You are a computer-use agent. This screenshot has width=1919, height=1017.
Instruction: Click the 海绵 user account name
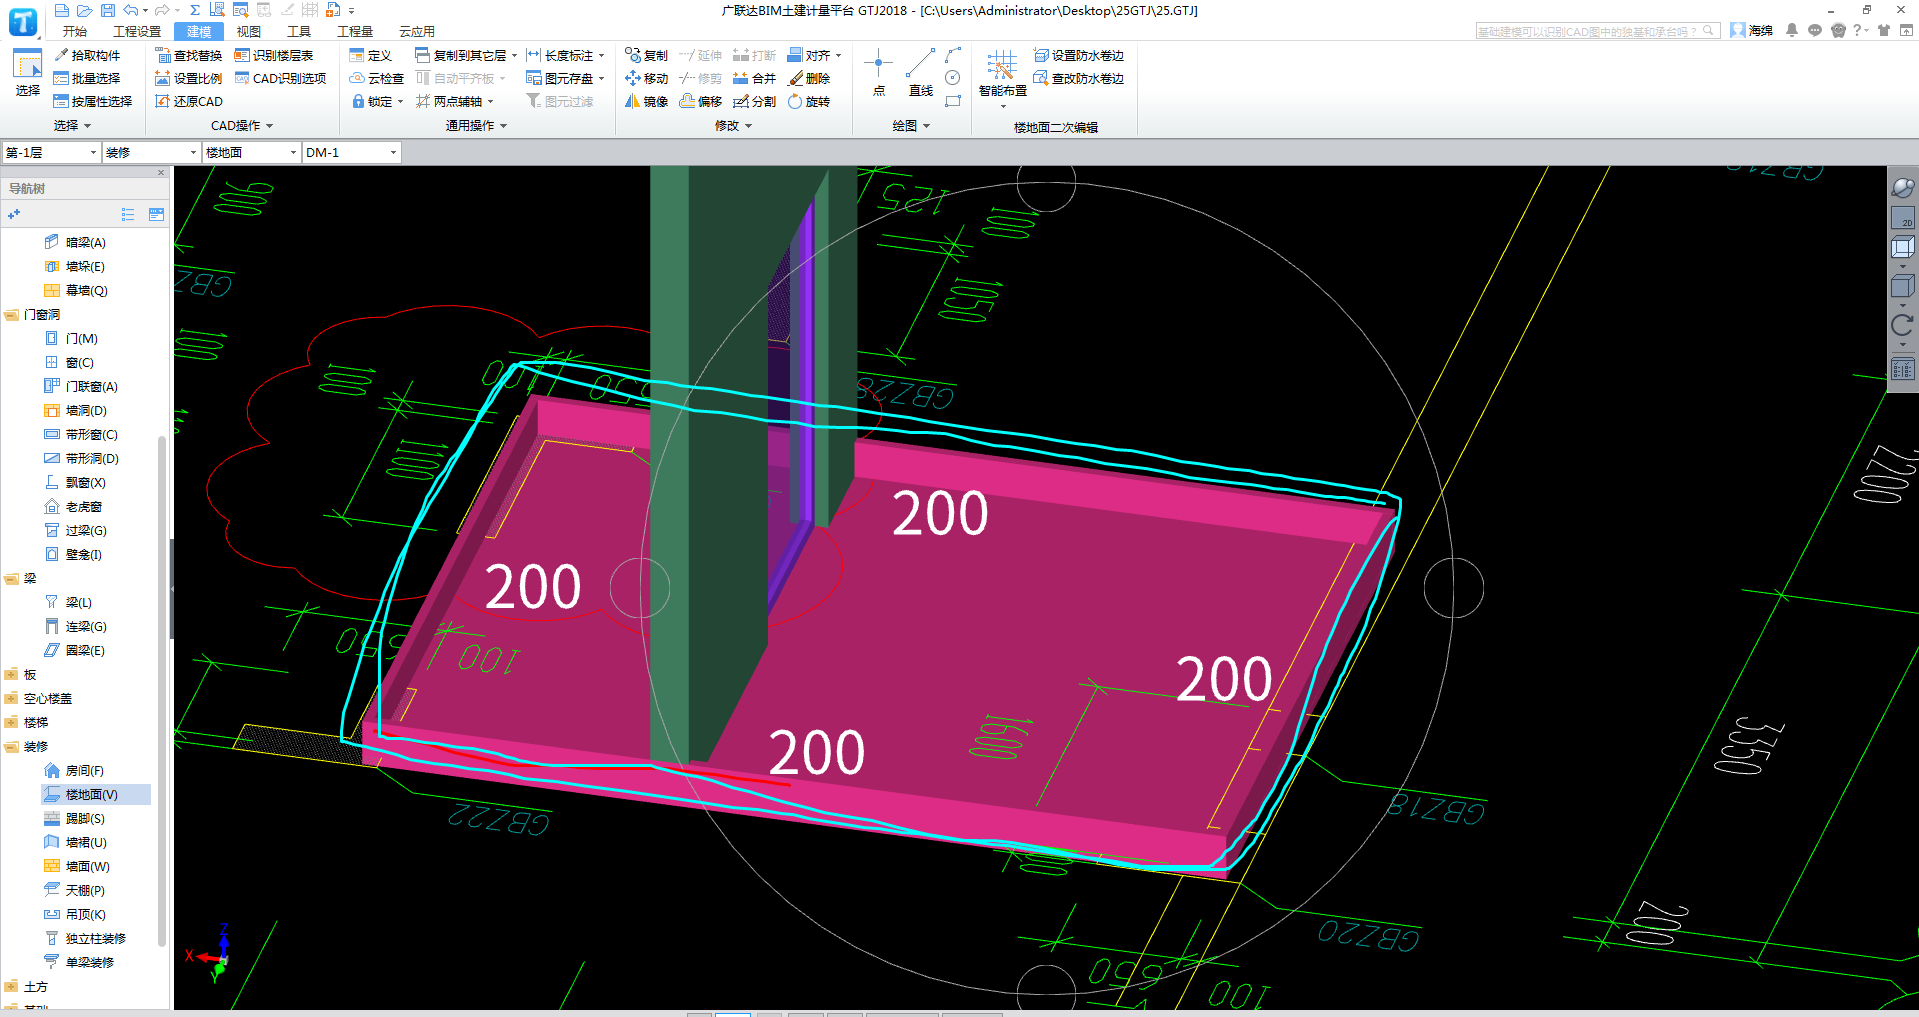(1761, 31)
